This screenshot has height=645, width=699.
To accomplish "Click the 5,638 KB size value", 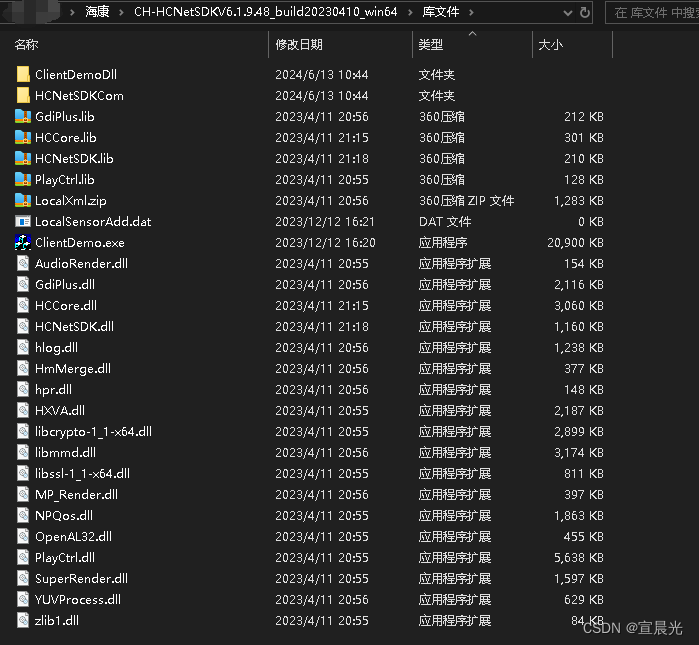I will (579, 558).
